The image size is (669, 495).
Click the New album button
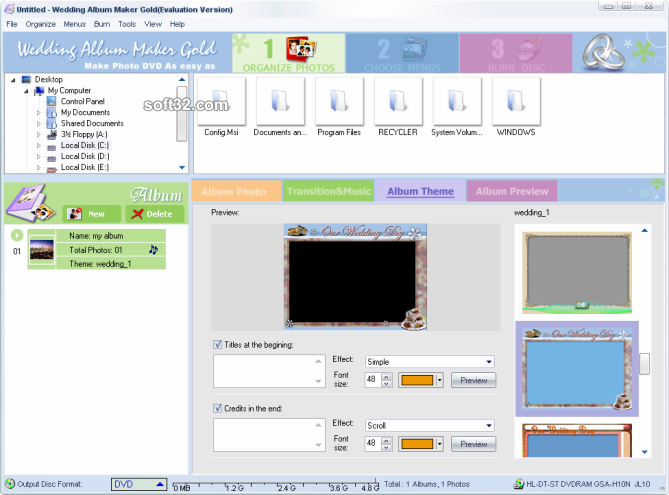click(92, 214)
